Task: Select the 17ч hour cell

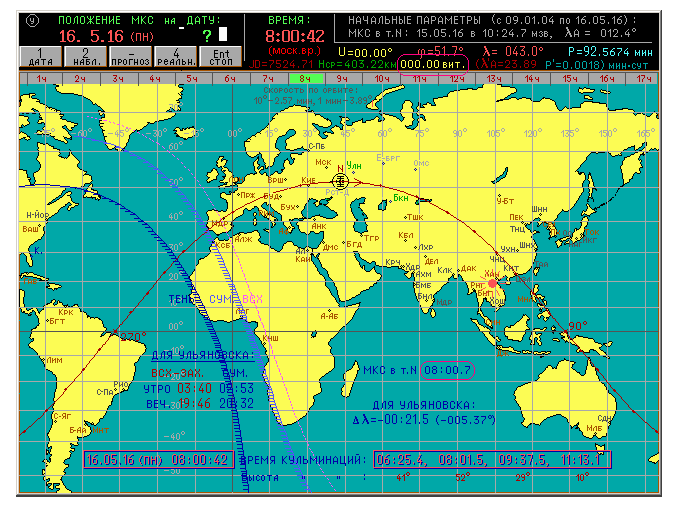Action: click(x=643, y=78)
